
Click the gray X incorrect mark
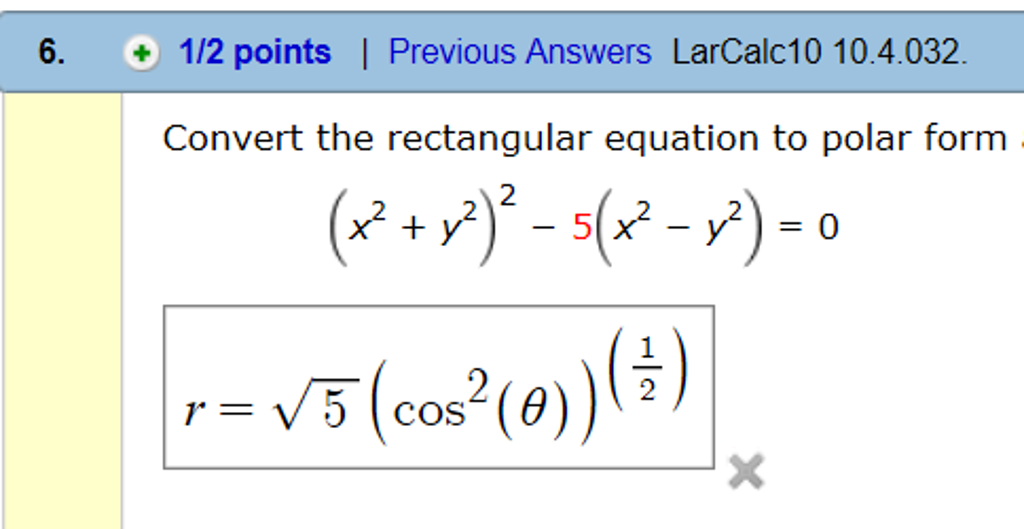pyautogui.click(x=746, y=471)
